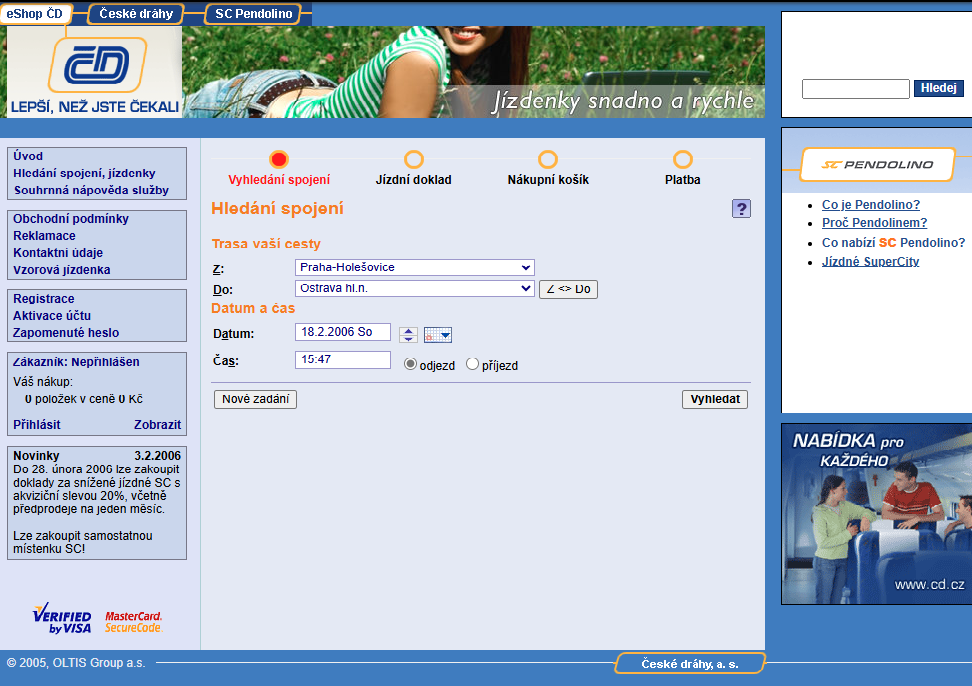Open the help question mark icon
The width and height of the screenshot is (972, 686).
(741, 208)
